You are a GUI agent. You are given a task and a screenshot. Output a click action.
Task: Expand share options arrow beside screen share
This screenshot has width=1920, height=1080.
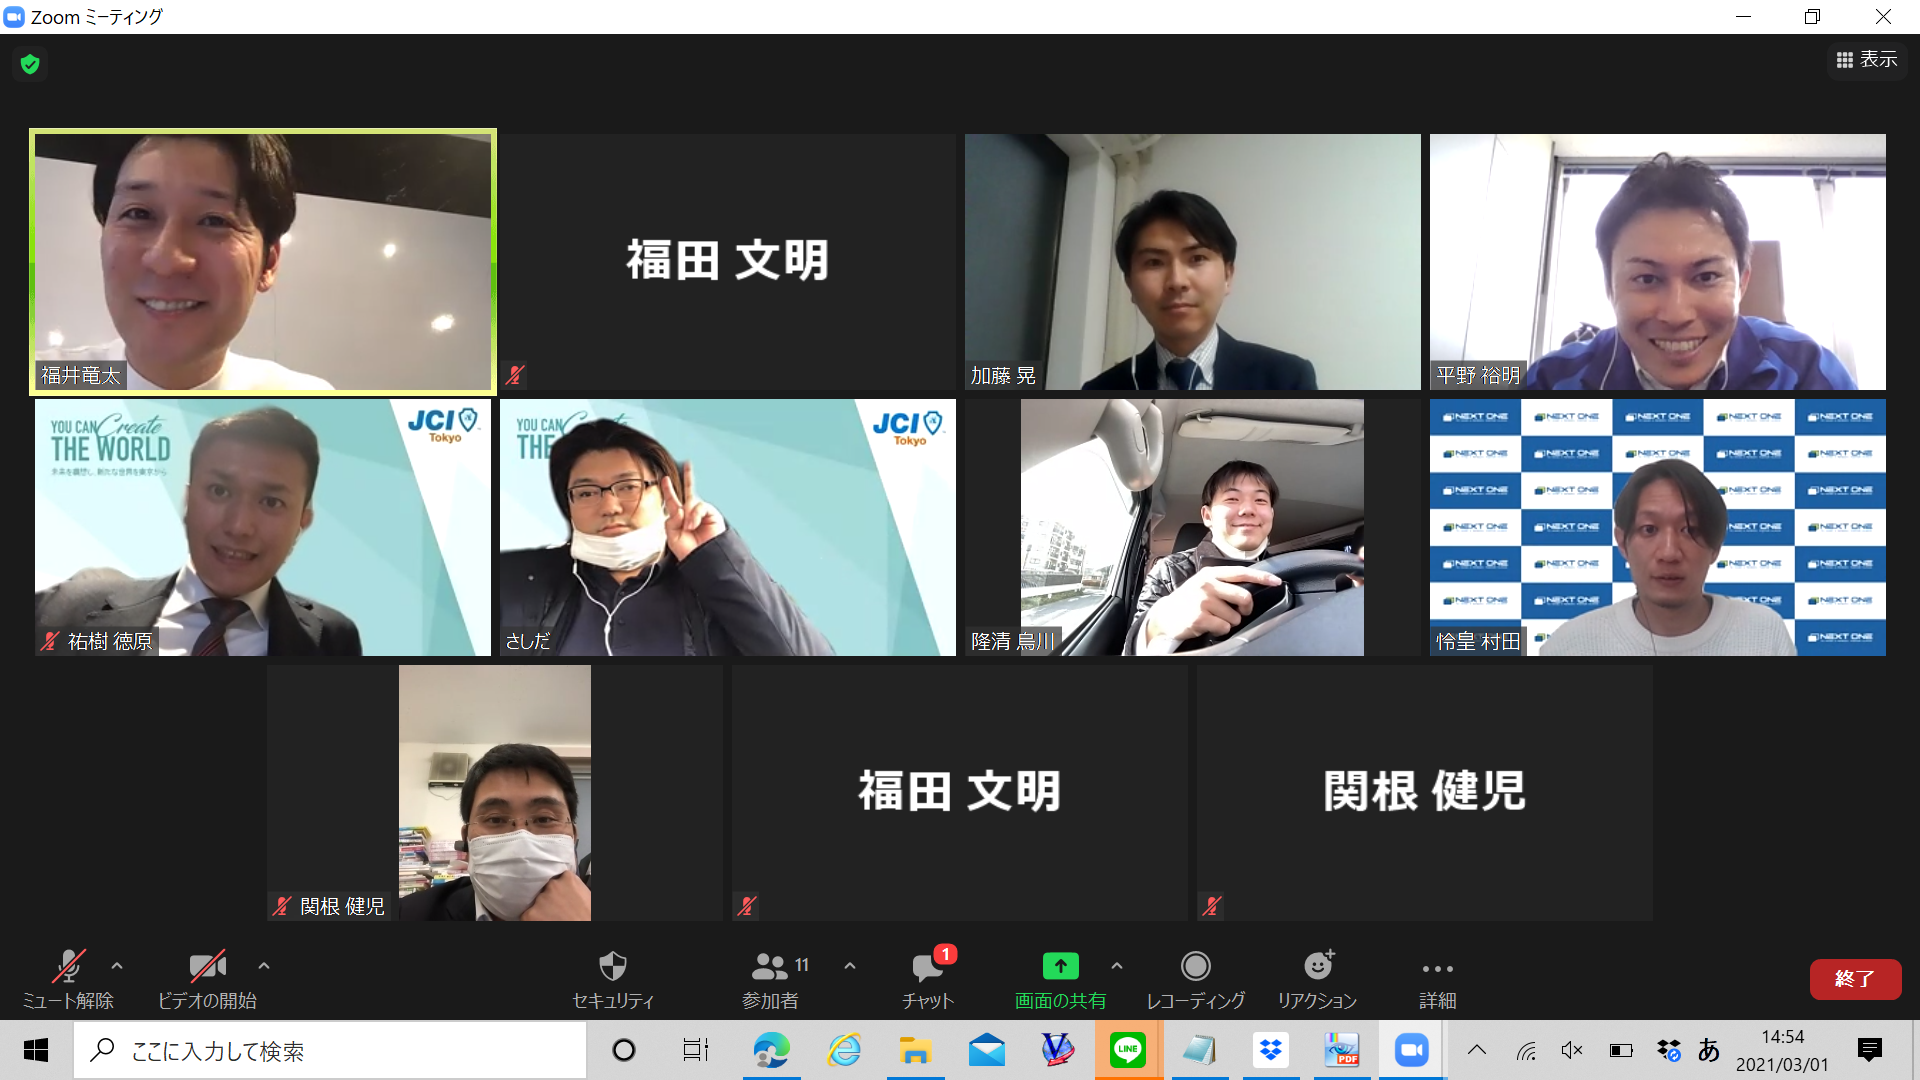coord(1117,966)
